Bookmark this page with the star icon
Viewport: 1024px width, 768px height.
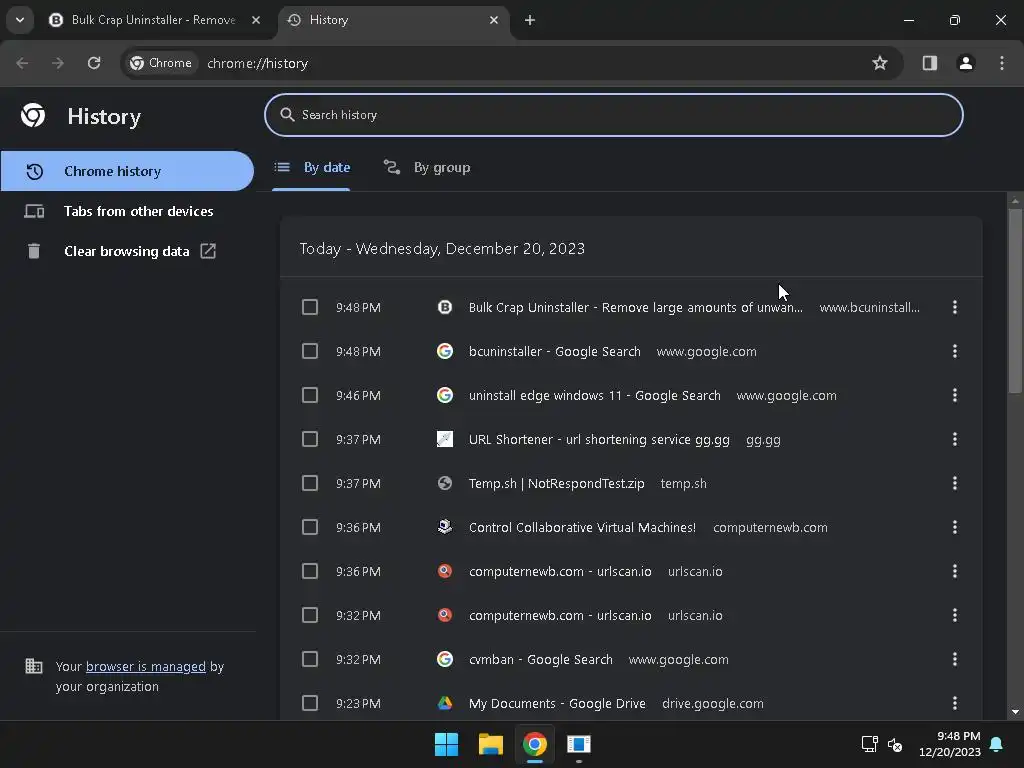coord(880,63)
